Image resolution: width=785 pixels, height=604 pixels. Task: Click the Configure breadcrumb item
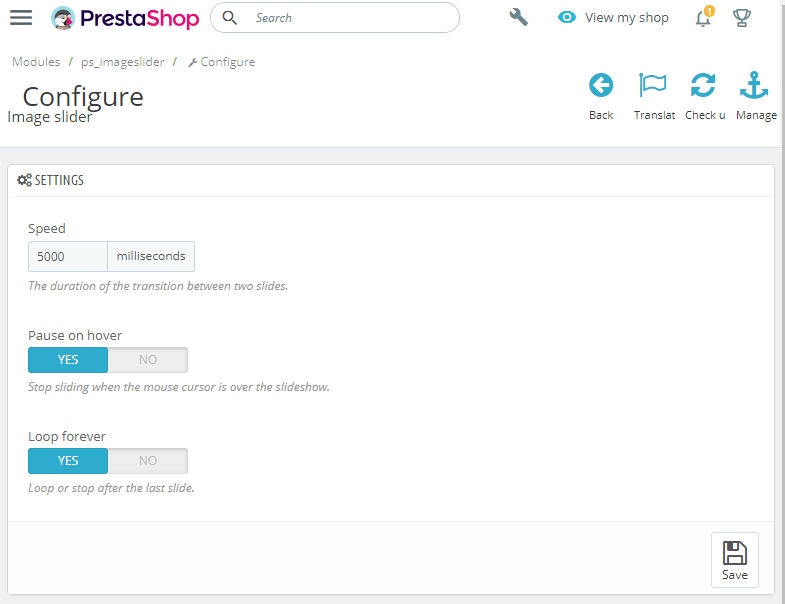click(221, 62)
